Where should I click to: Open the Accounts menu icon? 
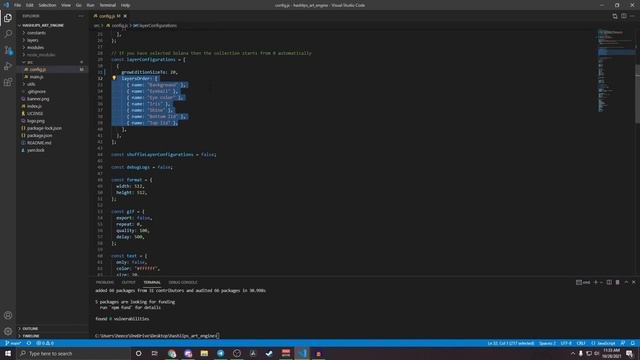8,315
